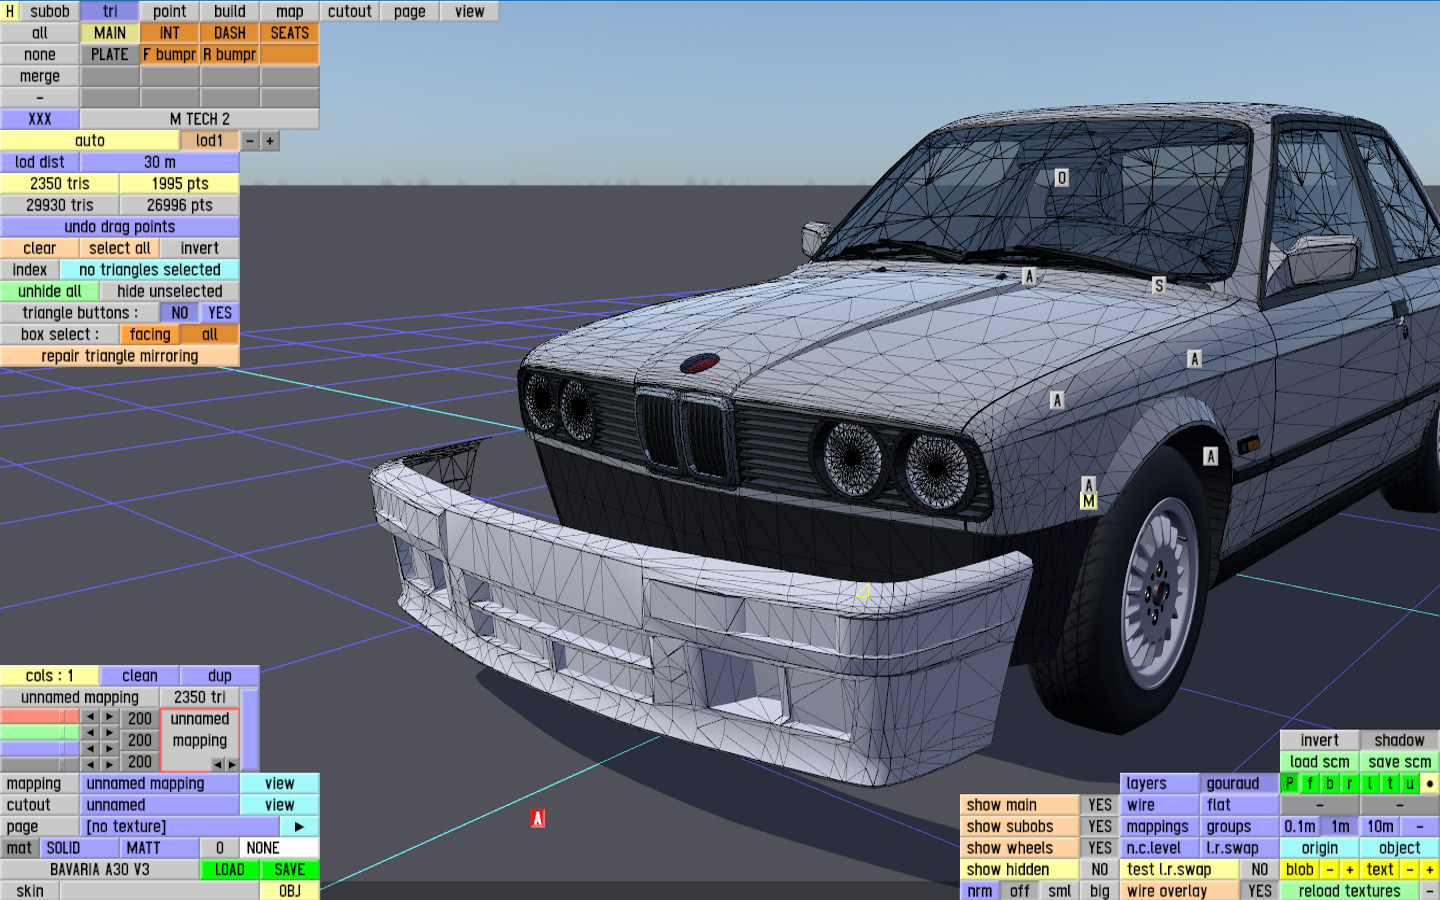Click the right arrow on the blue colour row

point(110,748)
